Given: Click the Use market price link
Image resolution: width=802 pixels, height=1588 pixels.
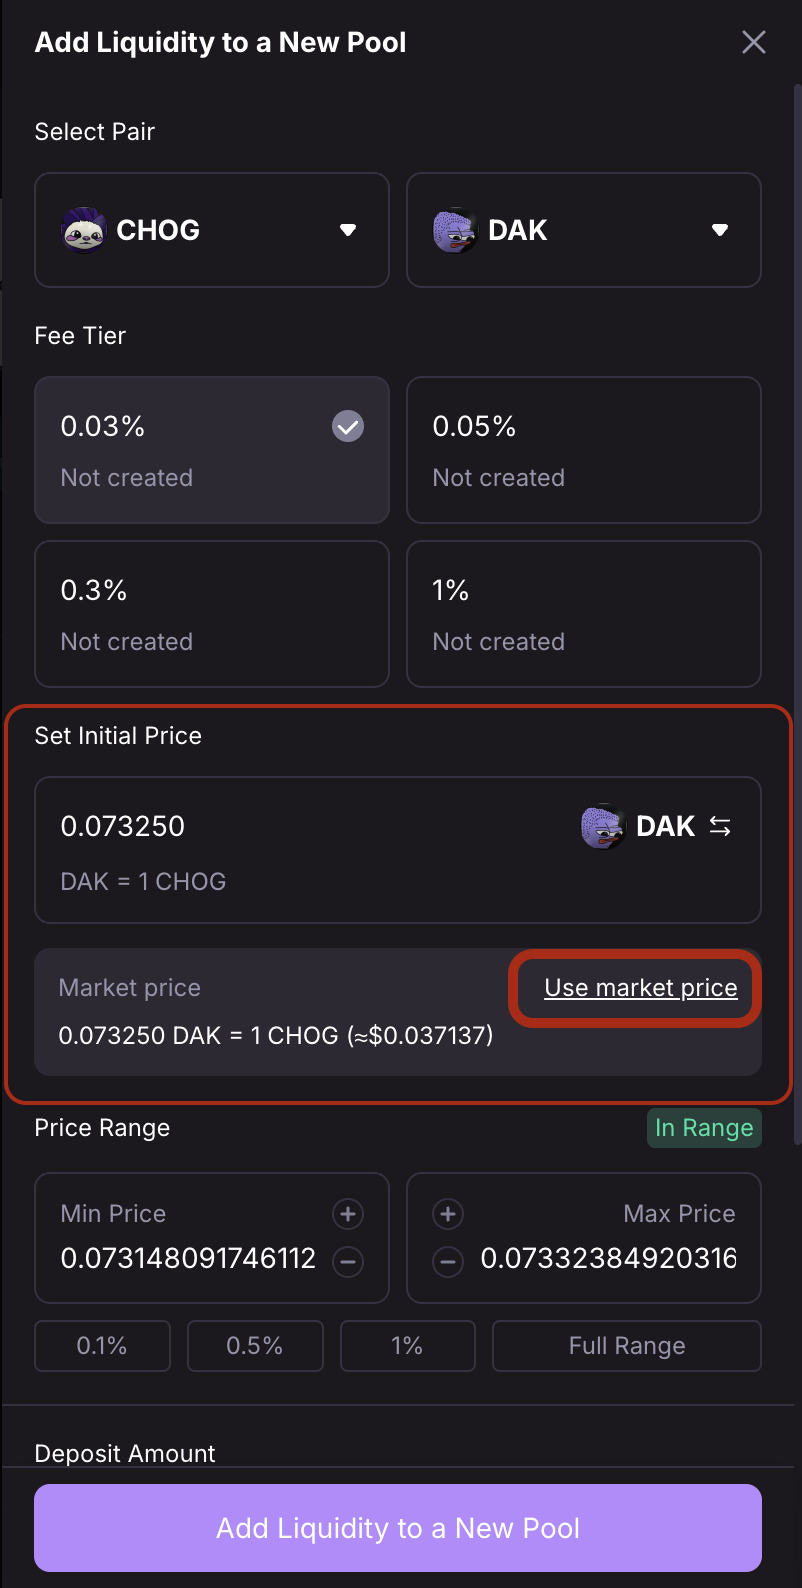Looking at the screenshot, I should 641,988.
